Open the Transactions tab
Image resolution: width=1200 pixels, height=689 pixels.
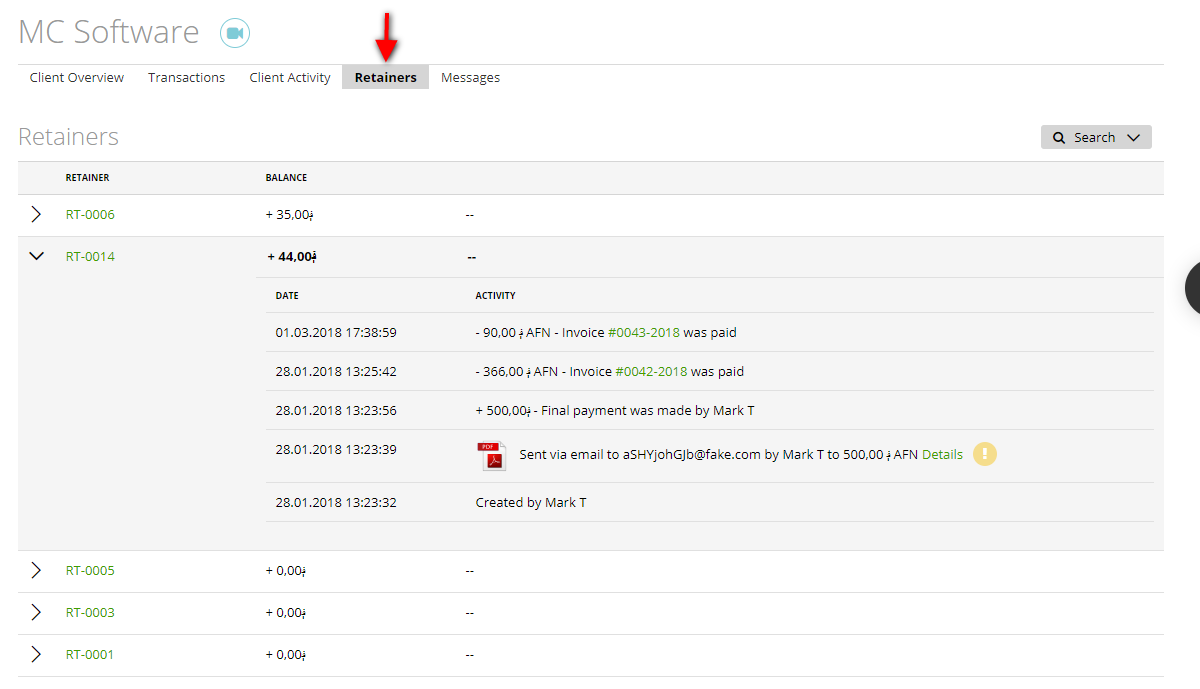pos(186,77)
